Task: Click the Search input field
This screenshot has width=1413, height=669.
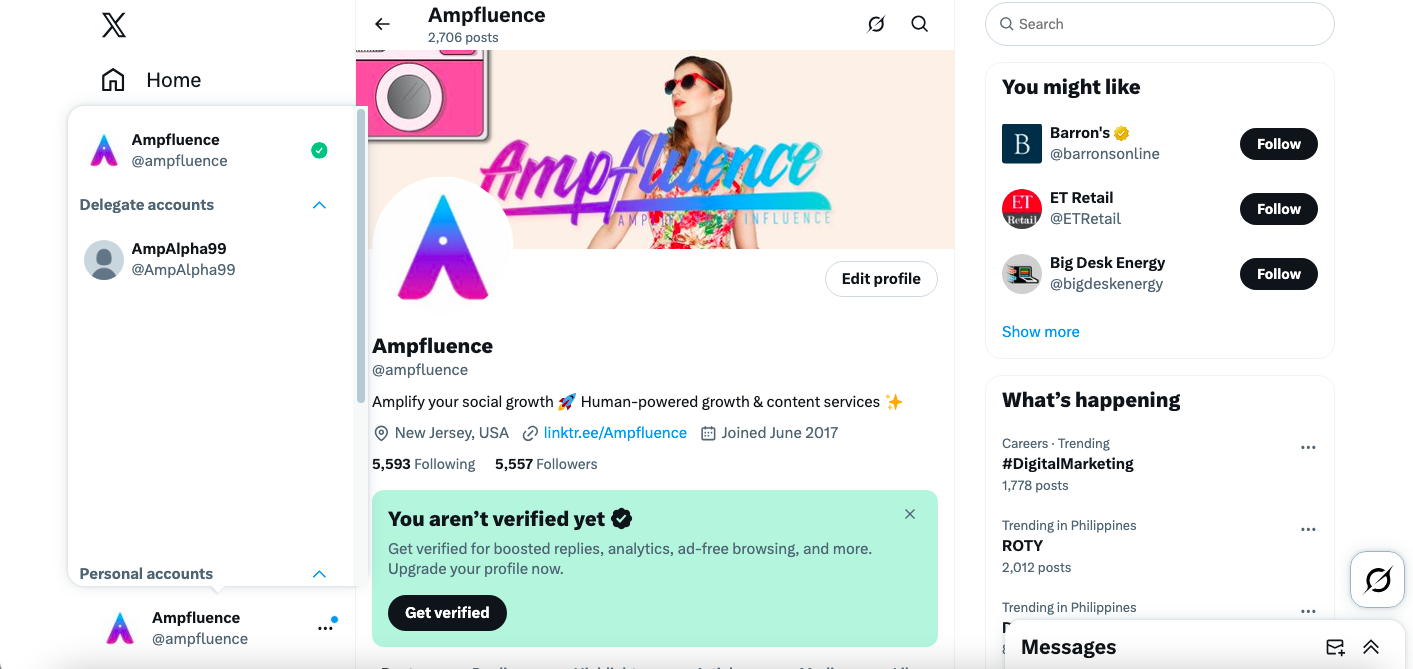Action: click(x=1160, y=24)
